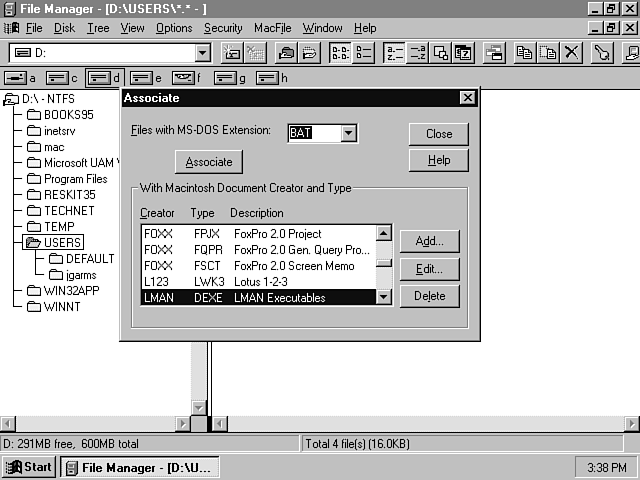Screen dimensions: 640x480
Task: Open the drive selection D: dropdown
Action: pyautogui.click(x=203, y=53)
